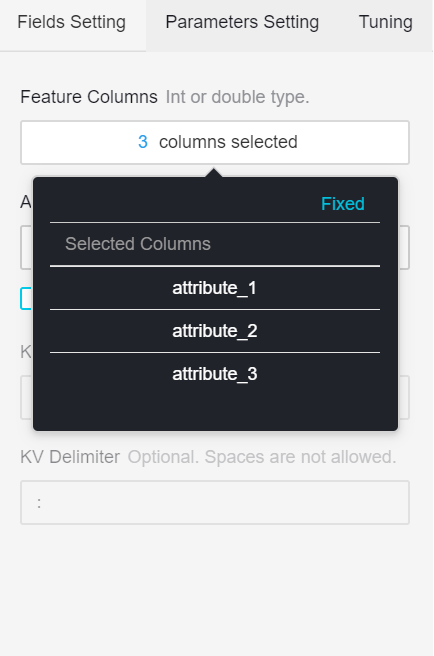Go to the Tuning tab

(x=385, y=23)
